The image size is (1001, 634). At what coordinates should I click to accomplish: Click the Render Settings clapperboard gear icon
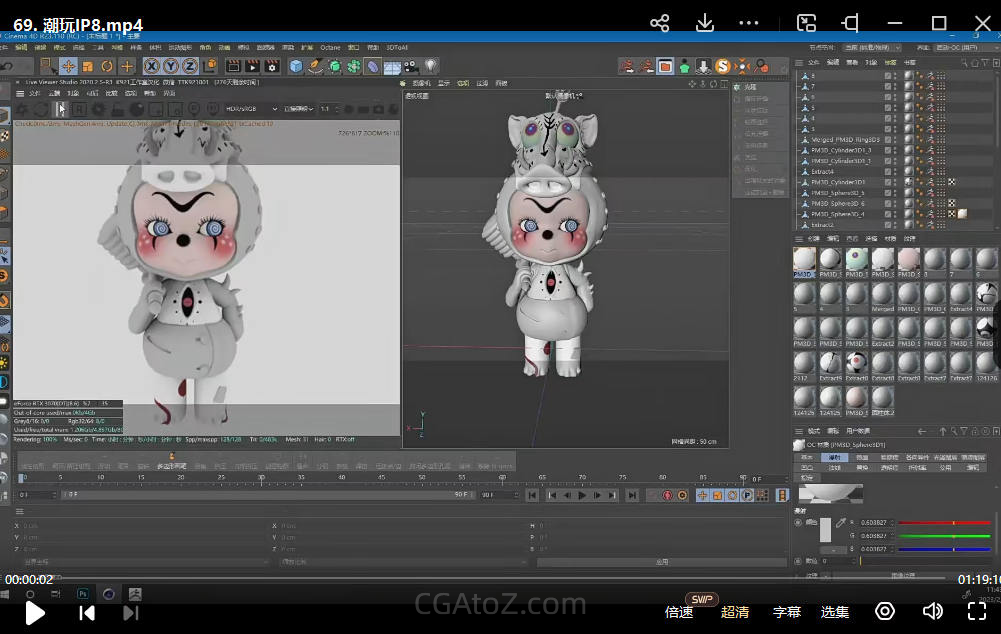271,66
